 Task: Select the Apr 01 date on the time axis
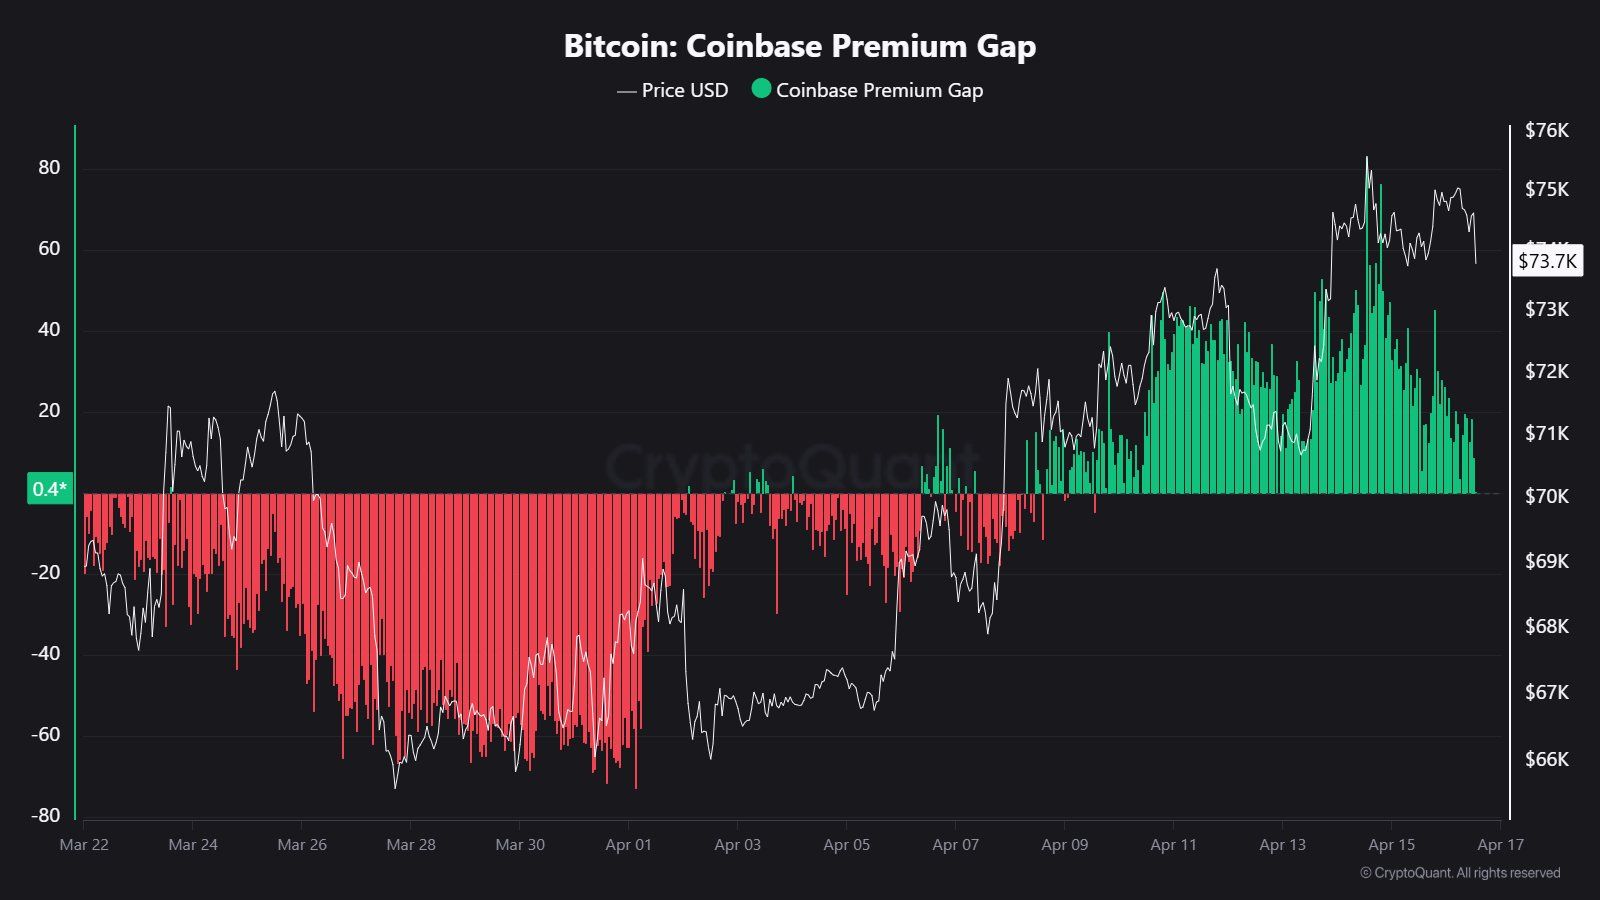pyautogui.click(x=628, y=845)
